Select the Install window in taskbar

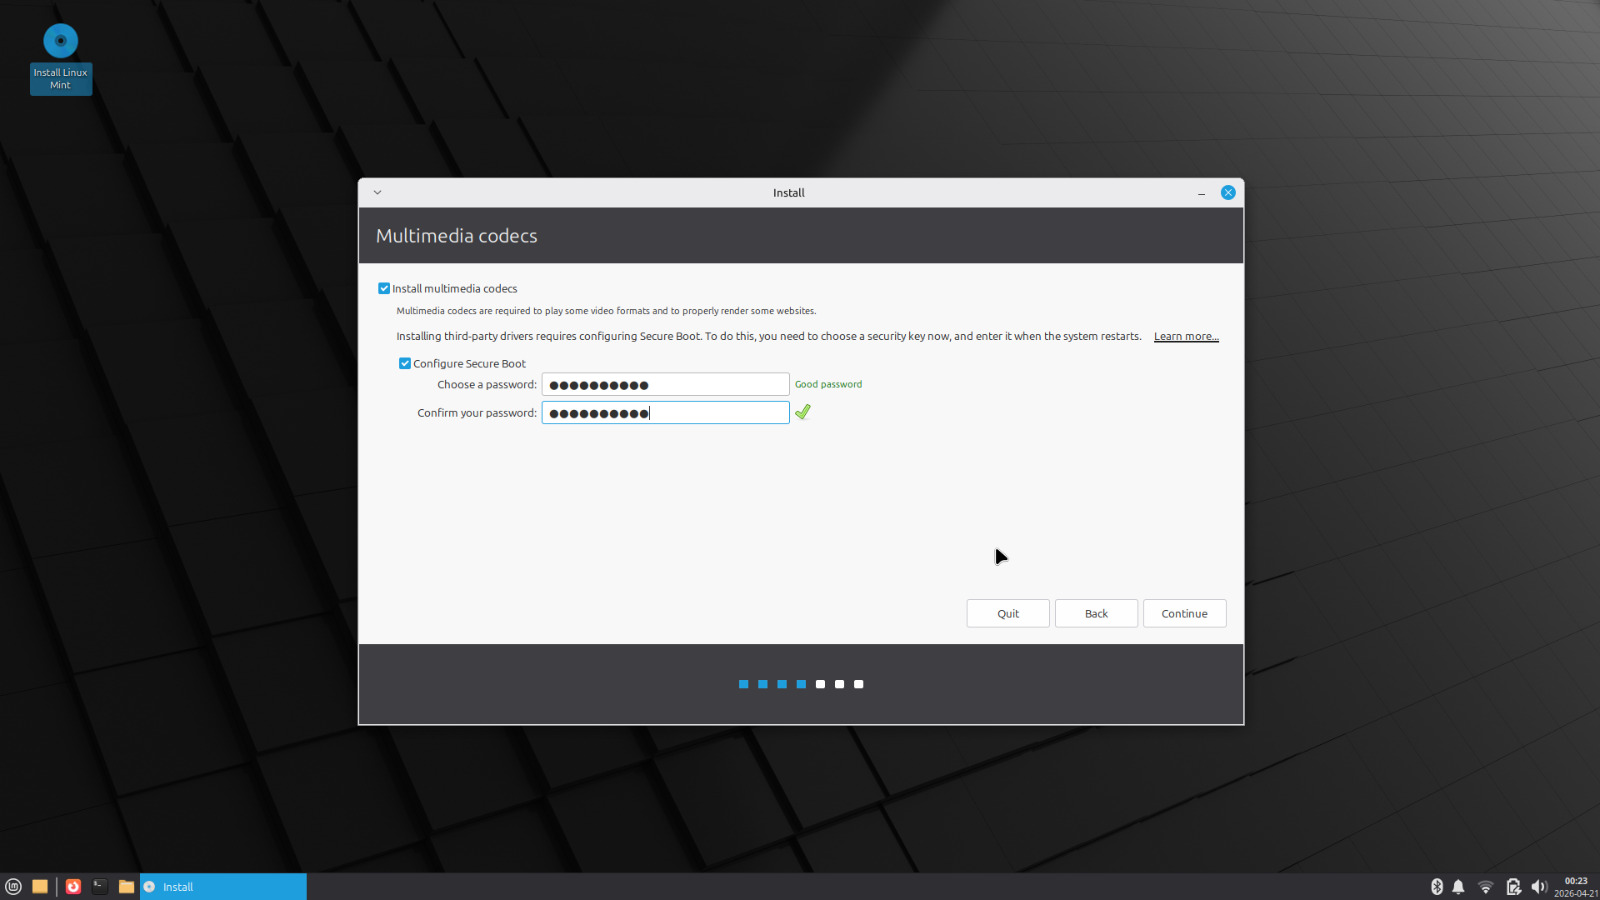tap(223, 886)
